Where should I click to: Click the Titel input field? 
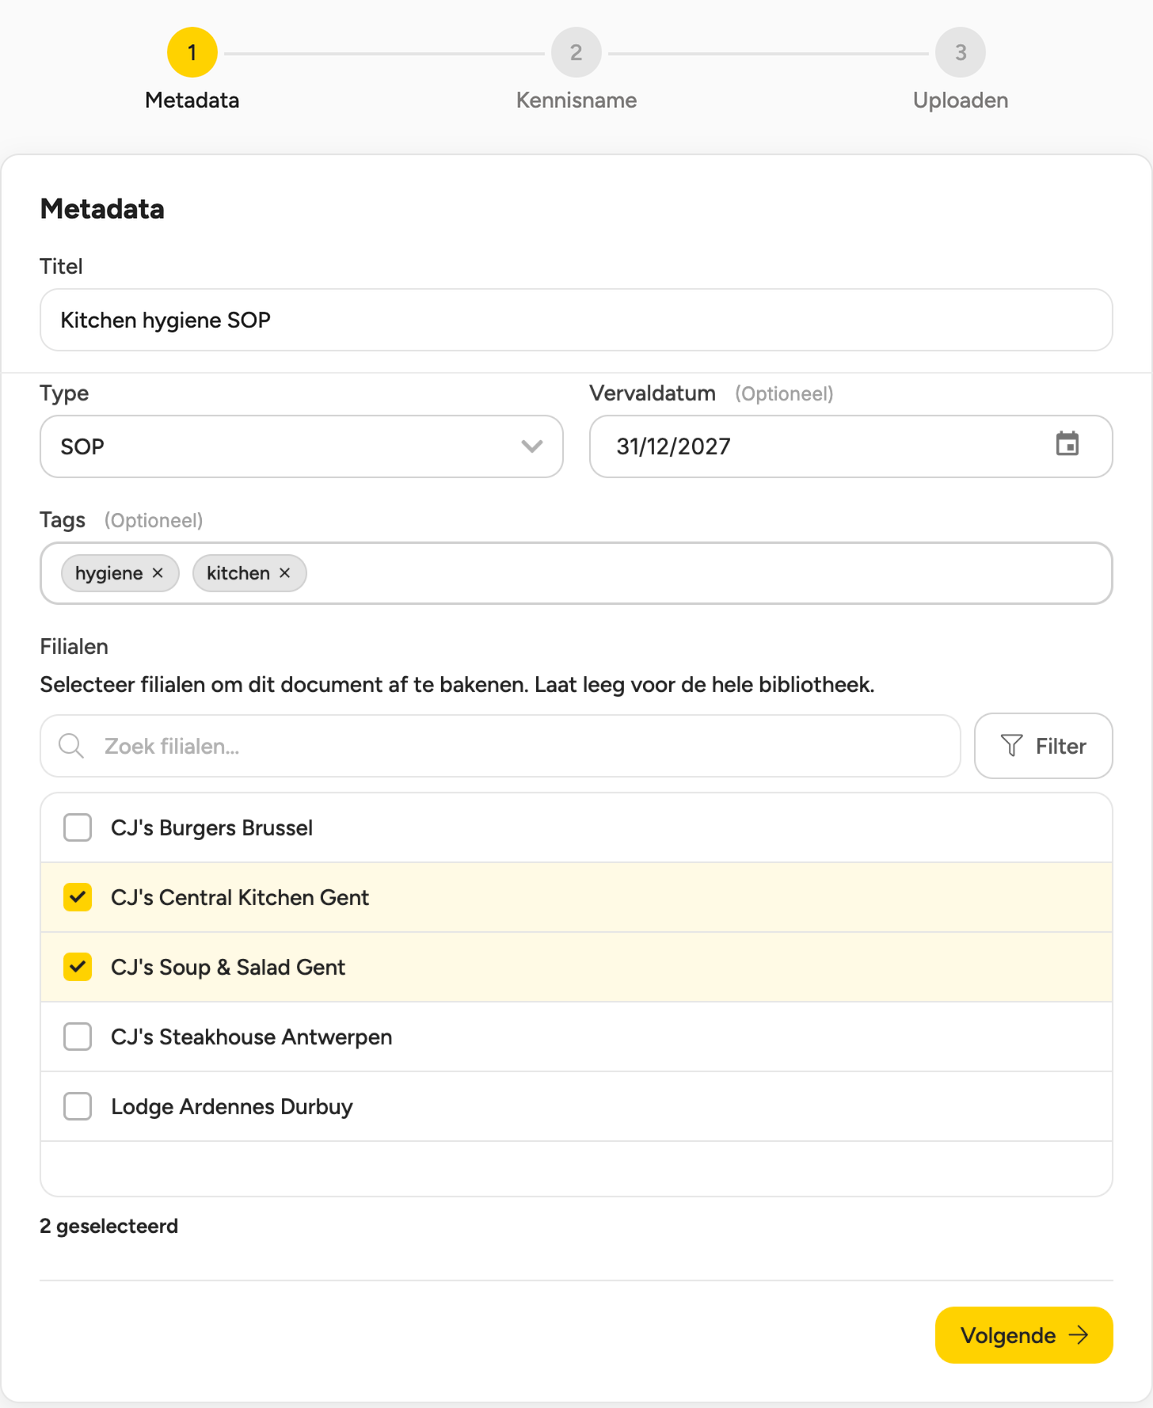576,320
